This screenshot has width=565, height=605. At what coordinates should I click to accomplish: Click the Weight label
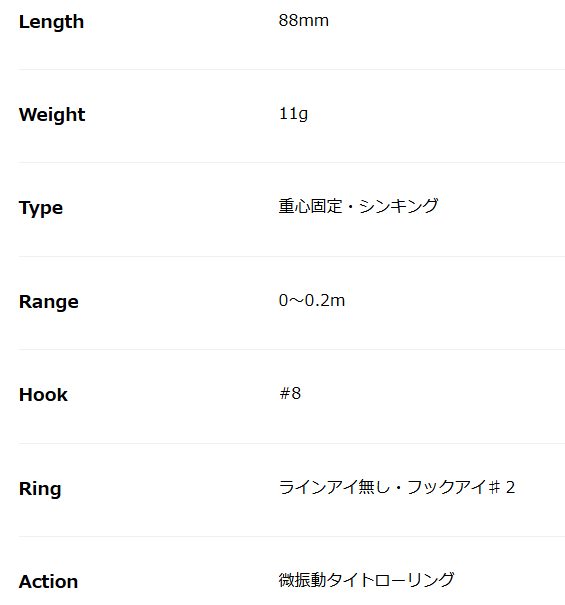(52, 115)
